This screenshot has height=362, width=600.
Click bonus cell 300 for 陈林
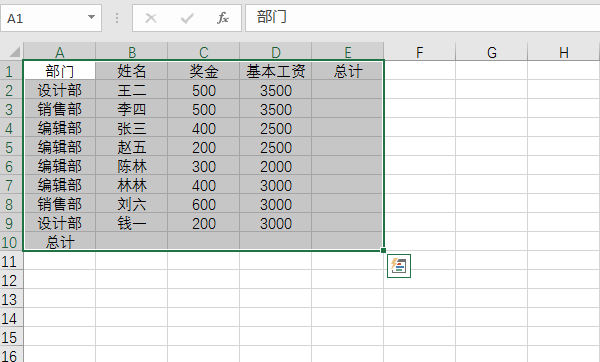tap(203, 165)
